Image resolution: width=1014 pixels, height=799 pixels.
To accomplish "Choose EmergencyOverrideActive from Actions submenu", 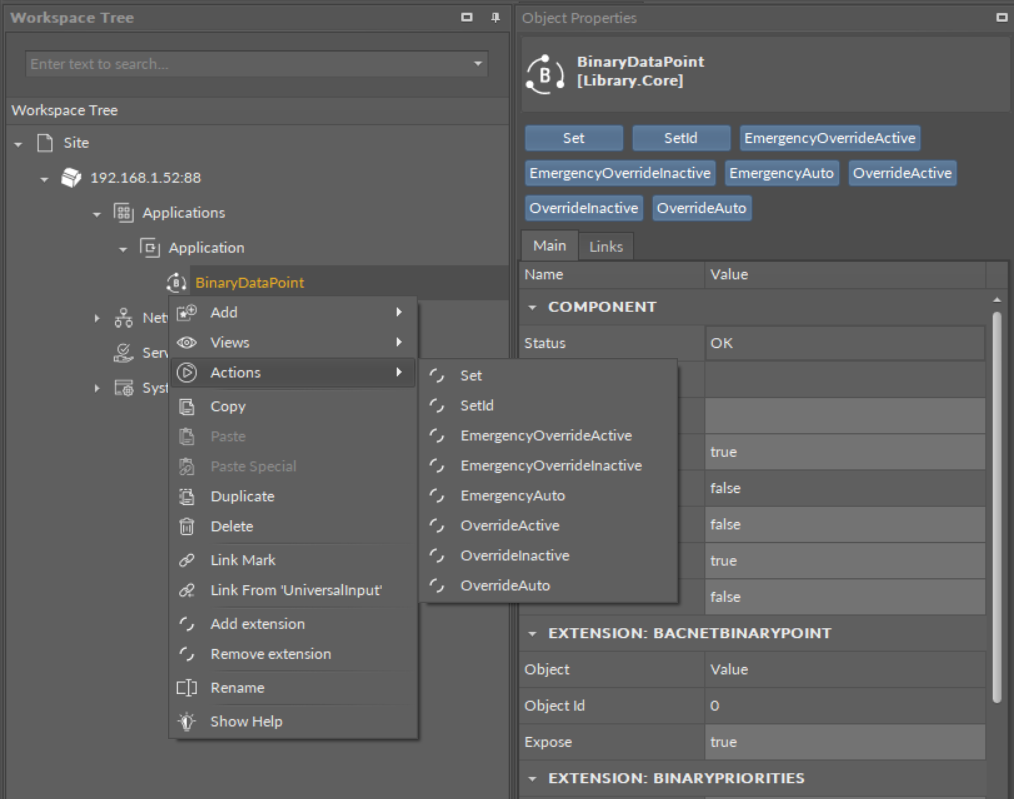I will coord(545,436).
